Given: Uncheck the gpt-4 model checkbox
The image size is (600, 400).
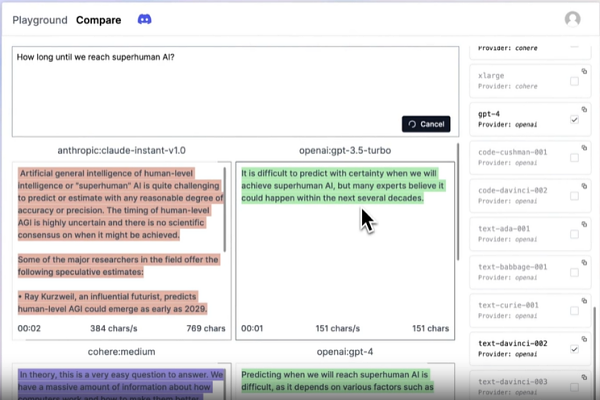Looking at the screenshot, I should click(574, 120).
